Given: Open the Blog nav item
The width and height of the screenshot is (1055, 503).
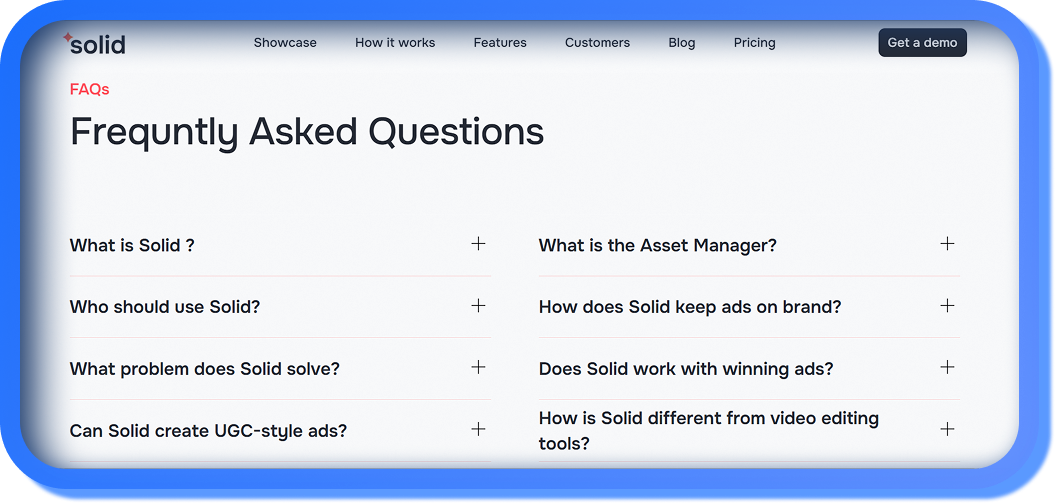Looking at the screenshot, I should [682, 42].
